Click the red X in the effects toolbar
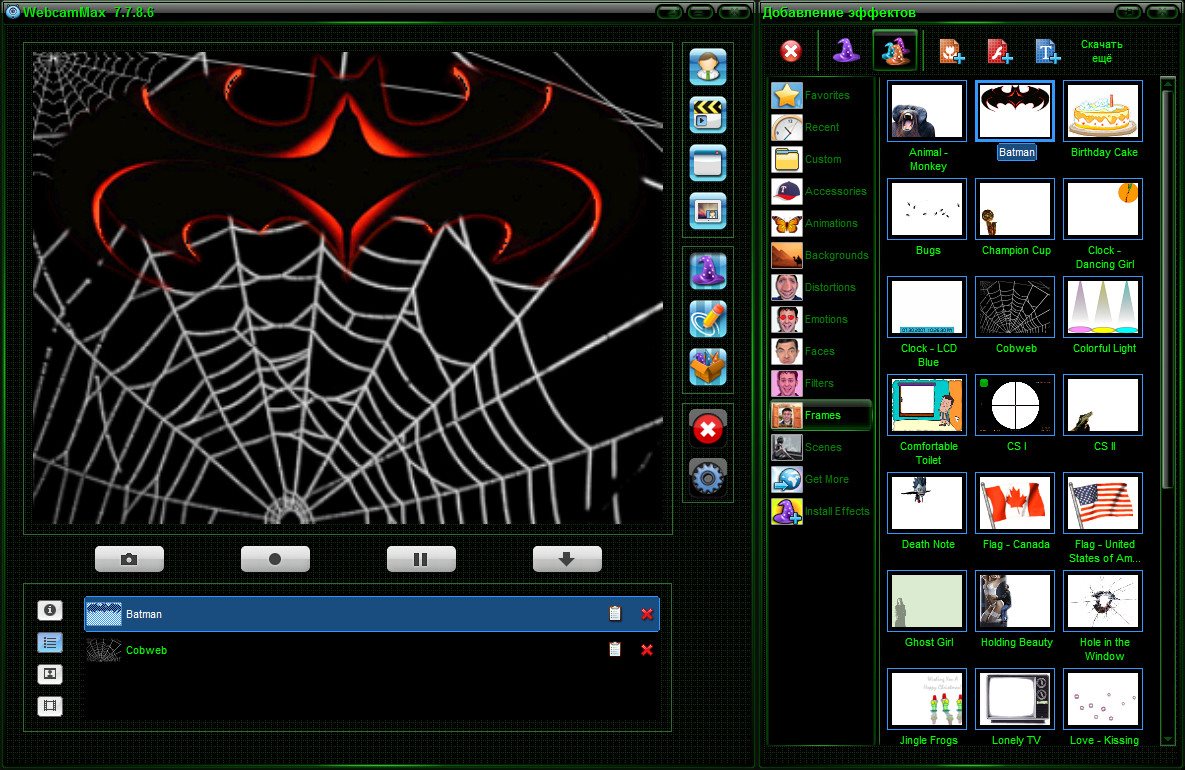The height and width of the screenshot is (770, 1185). pyautogui.click(x=791, y=51)
